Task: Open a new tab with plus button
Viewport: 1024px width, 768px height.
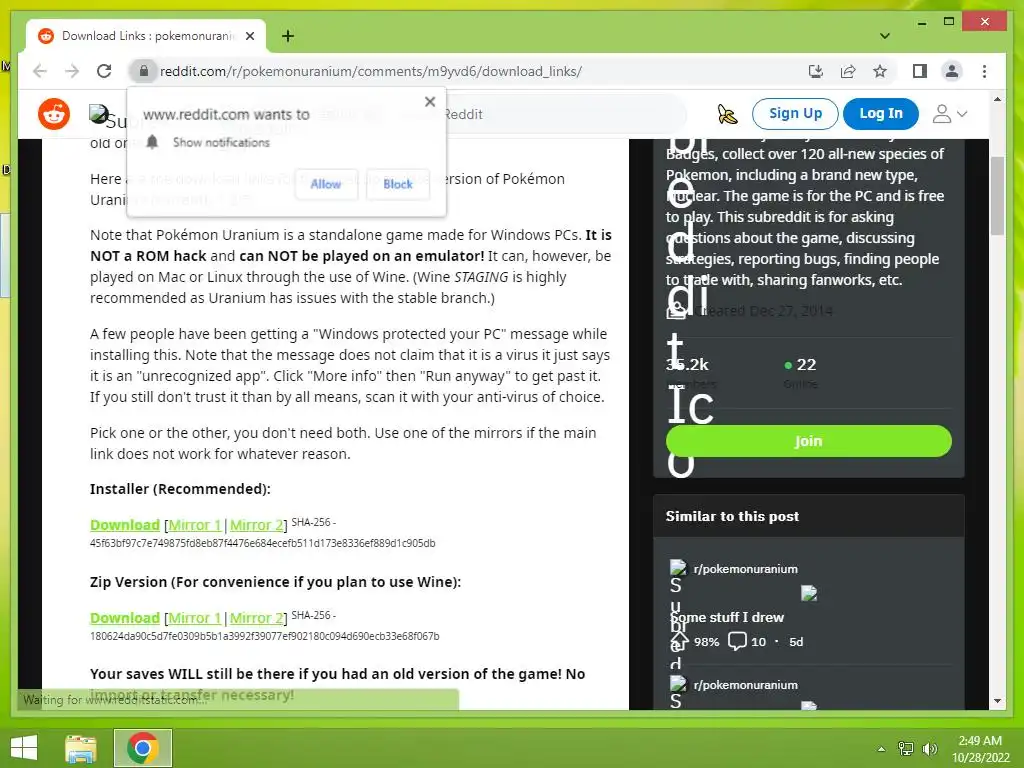Action: pyautogui.click(x=288, y=36)
